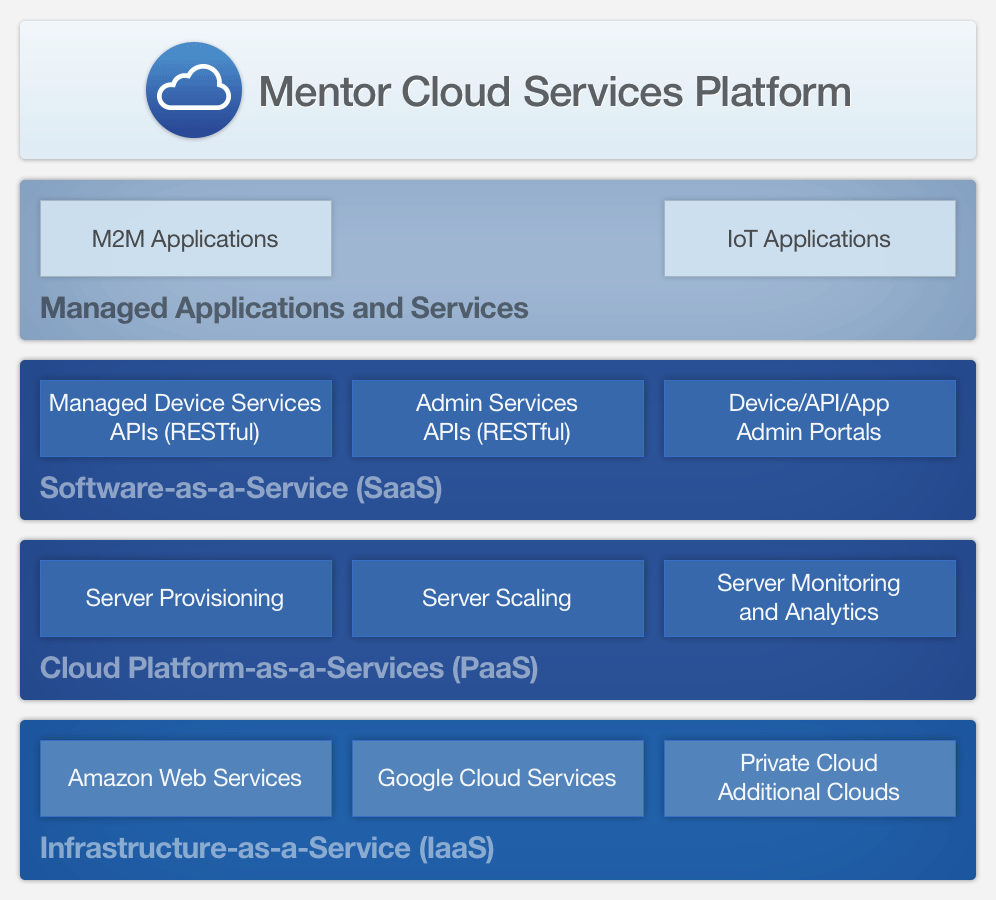Choose the Amazon Web Services box
Screen dimensions: 996x900
[x=185, y=778]
